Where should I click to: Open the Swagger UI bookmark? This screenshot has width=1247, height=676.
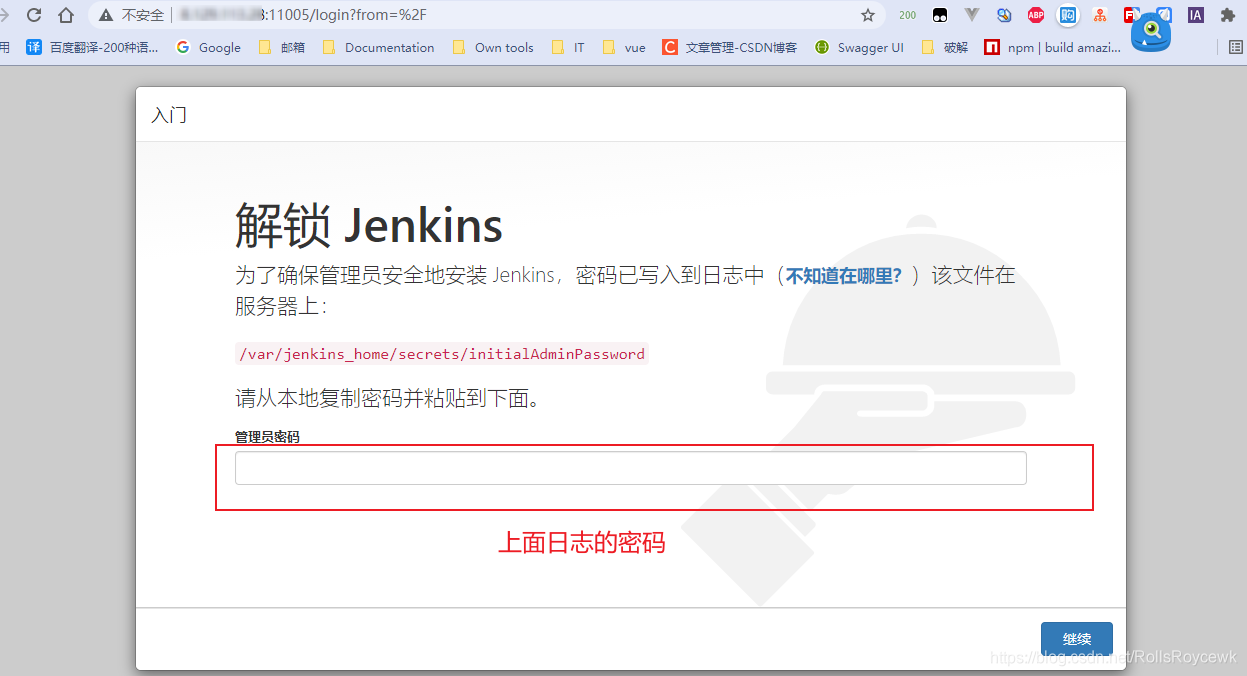pyautogui.click(x=859, y=47)
